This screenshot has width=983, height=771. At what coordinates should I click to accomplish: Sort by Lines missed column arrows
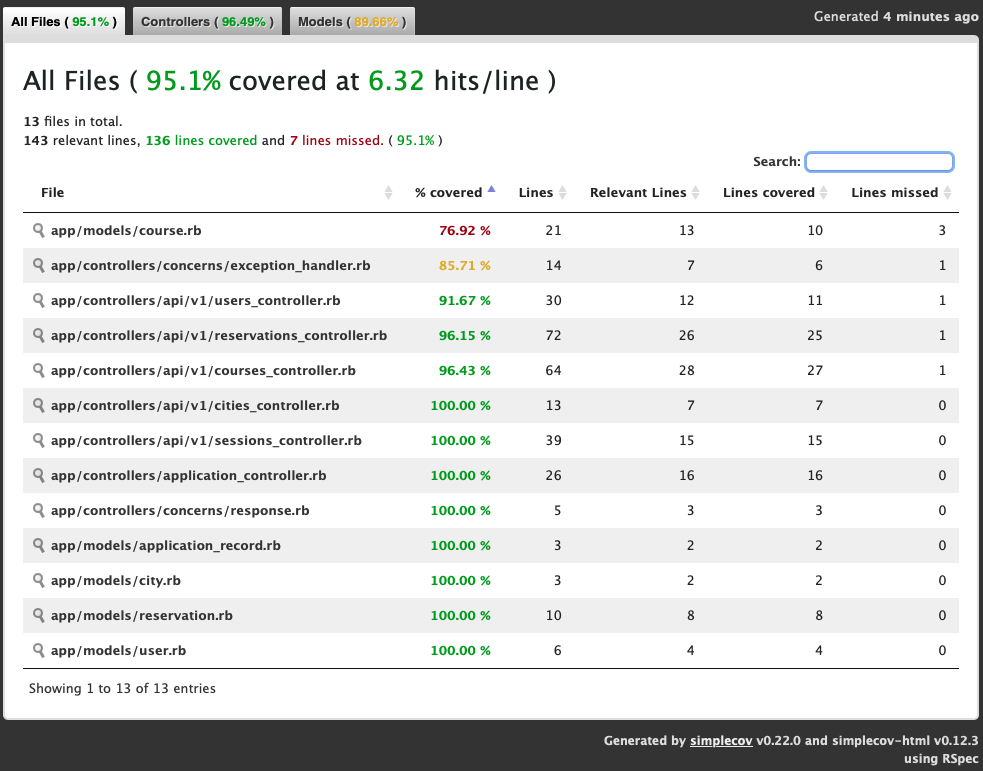click(x=947, y=192)
